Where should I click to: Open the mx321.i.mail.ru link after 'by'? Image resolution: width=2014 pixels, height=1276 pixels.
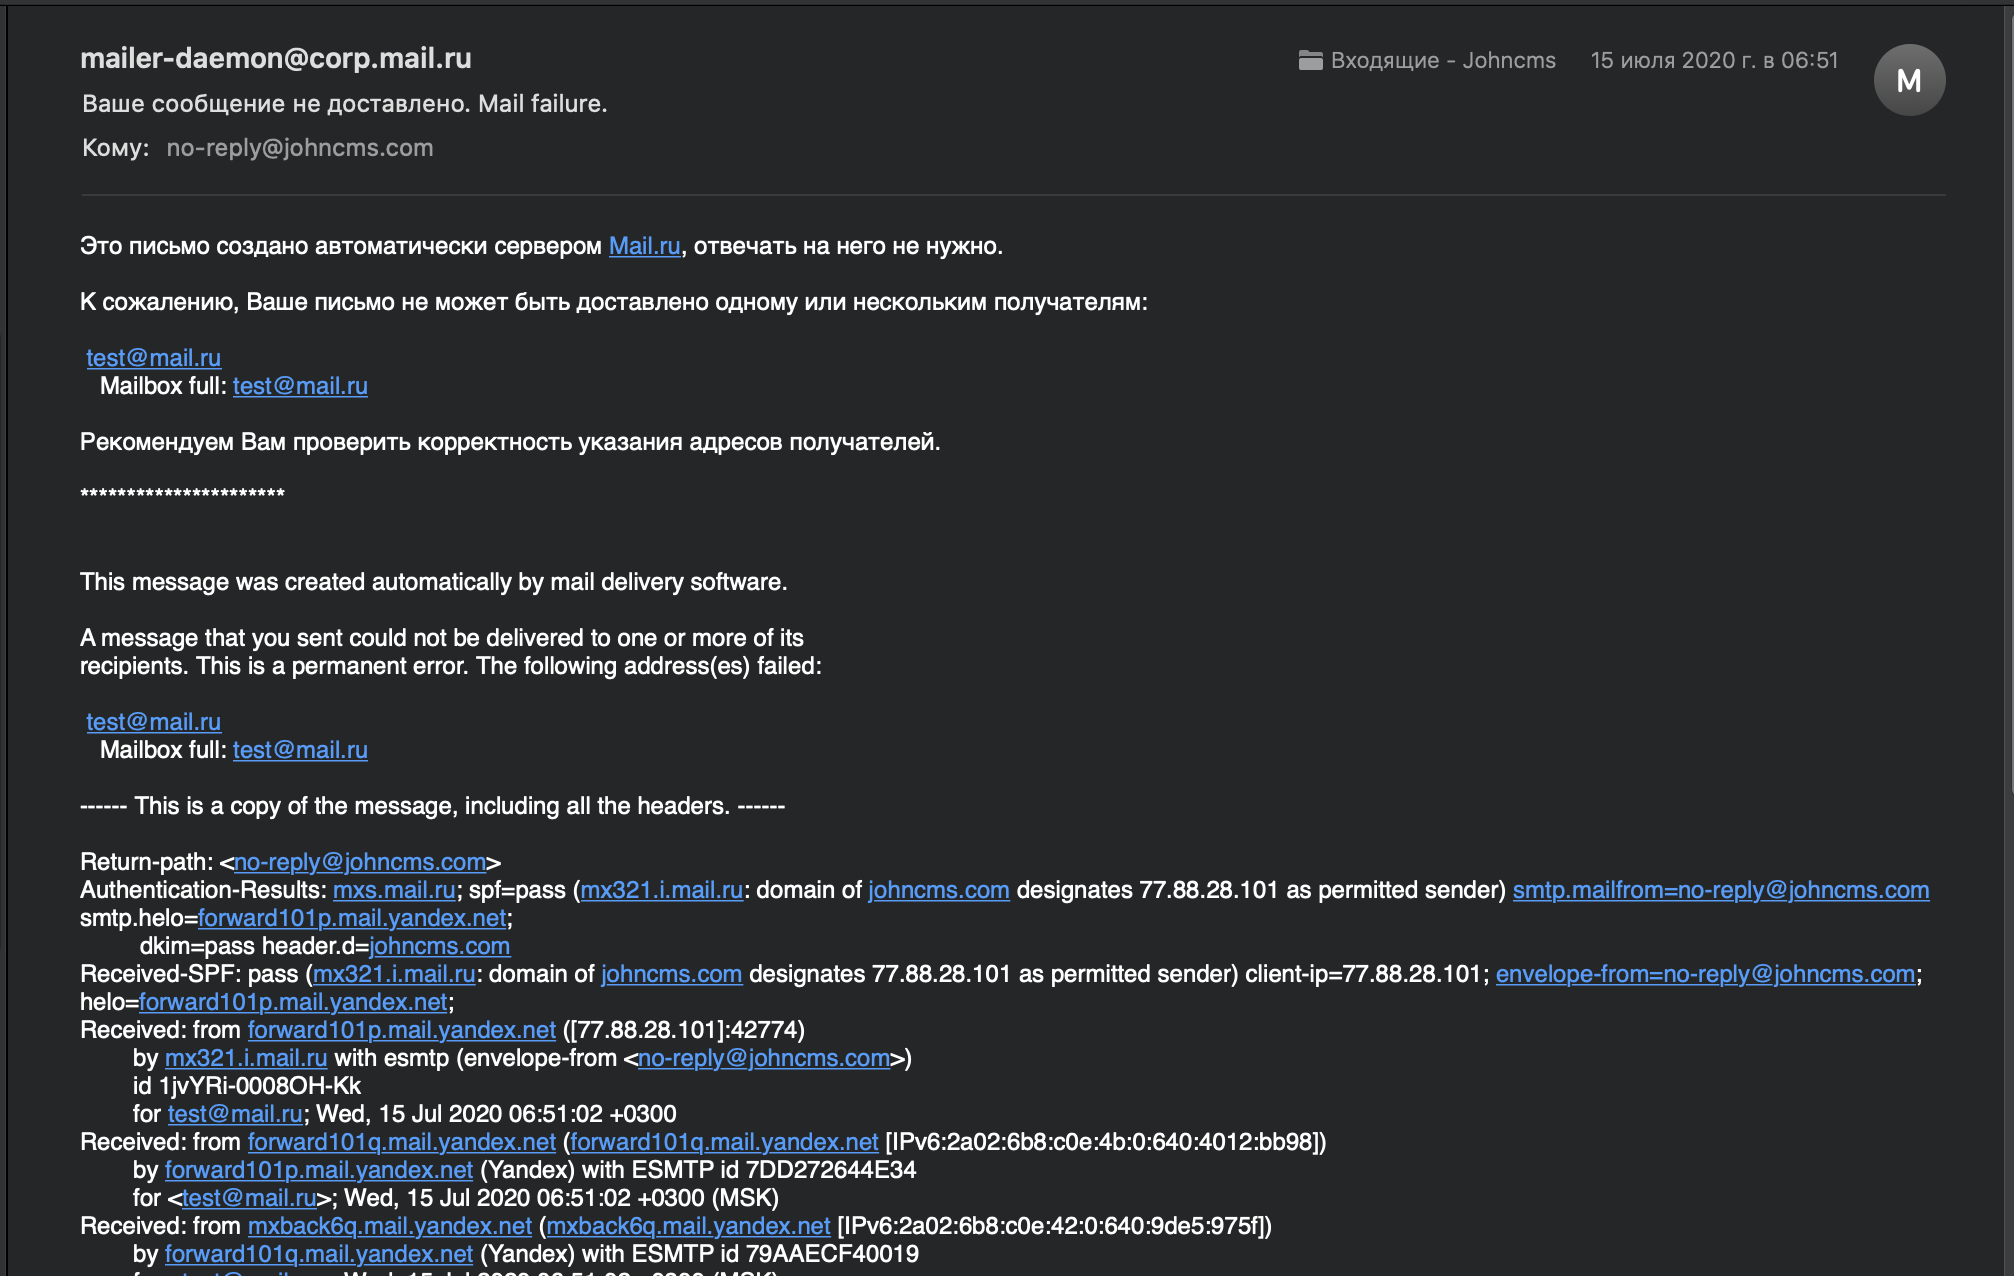coord(246,1058)
